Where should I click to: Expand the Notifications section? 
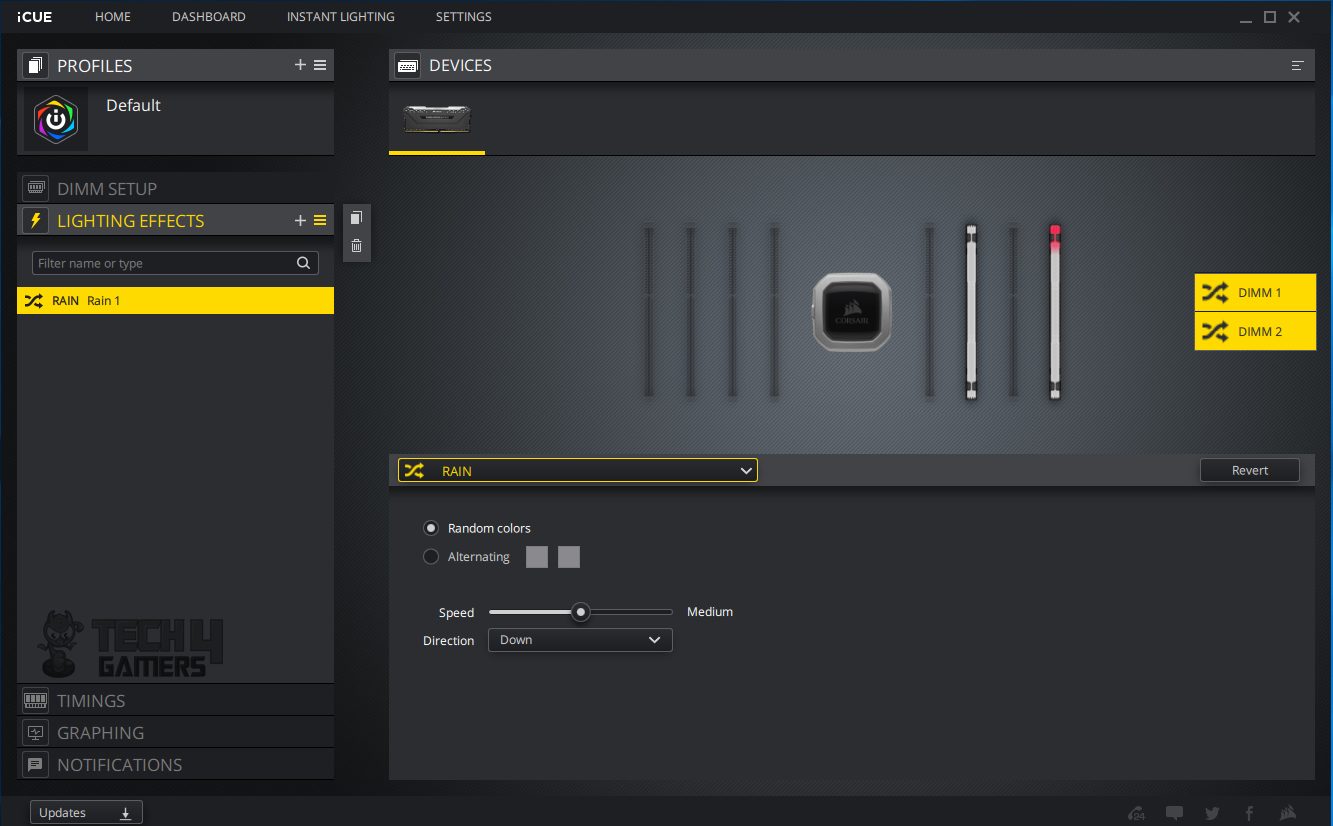[x=175, y=764]
